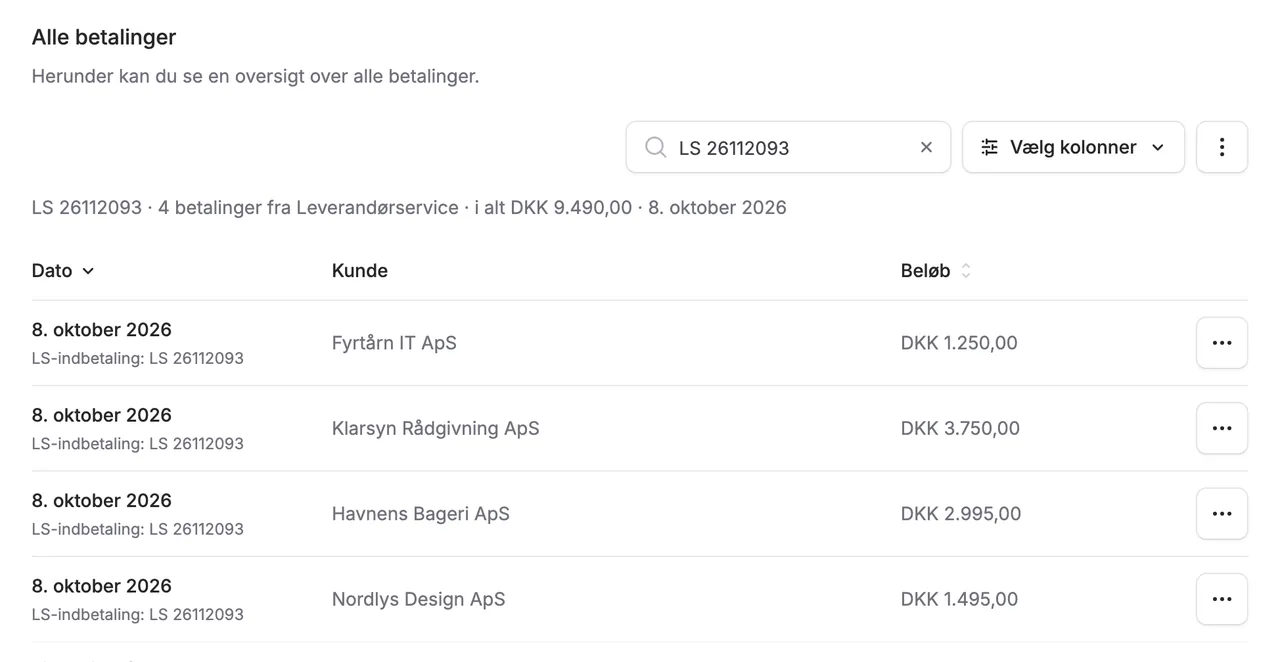Select customer Klarsyn Rådgivning ApS
Viewport: 1280px width, 662px height.
435,428
